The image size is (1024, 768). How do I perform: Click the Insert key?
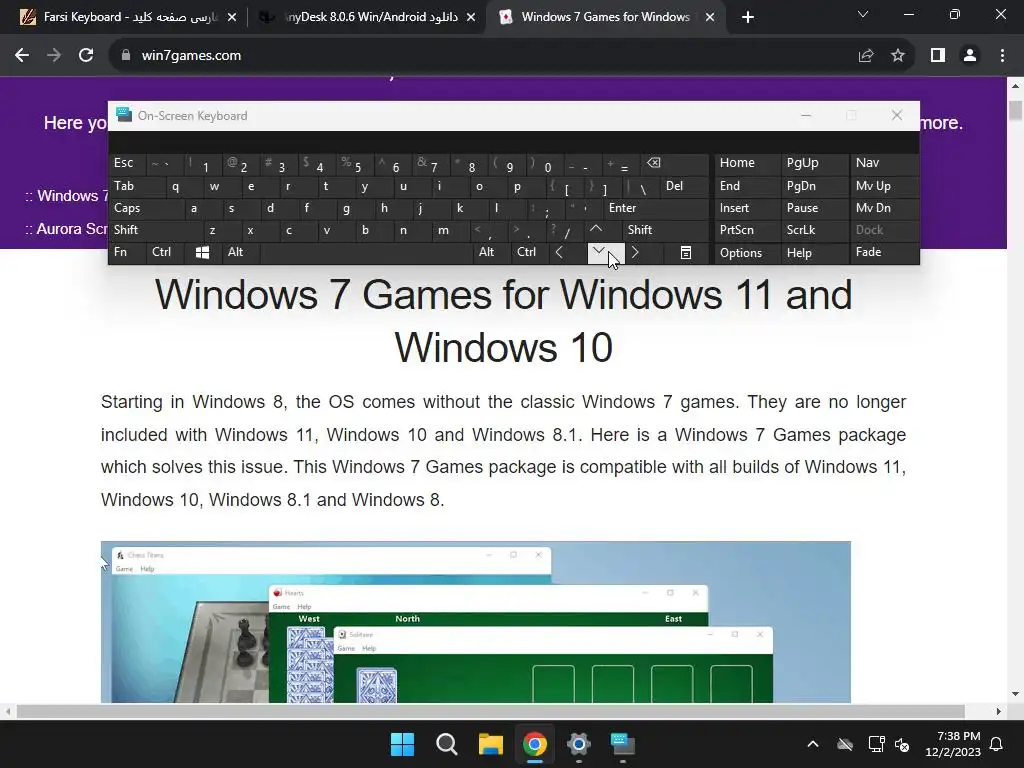point(747,208)
